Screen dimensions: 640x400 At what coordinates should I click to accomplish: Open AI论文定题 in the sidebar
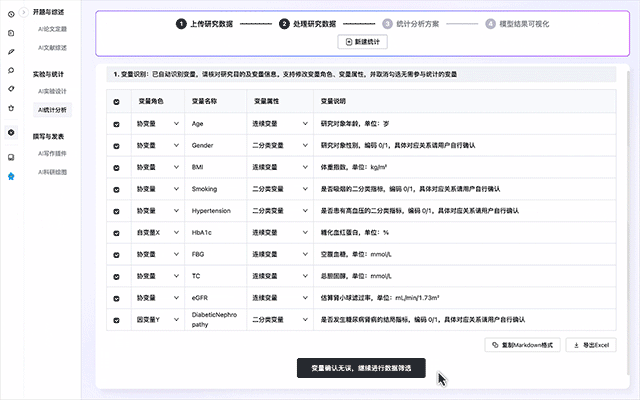pos(52,29)
